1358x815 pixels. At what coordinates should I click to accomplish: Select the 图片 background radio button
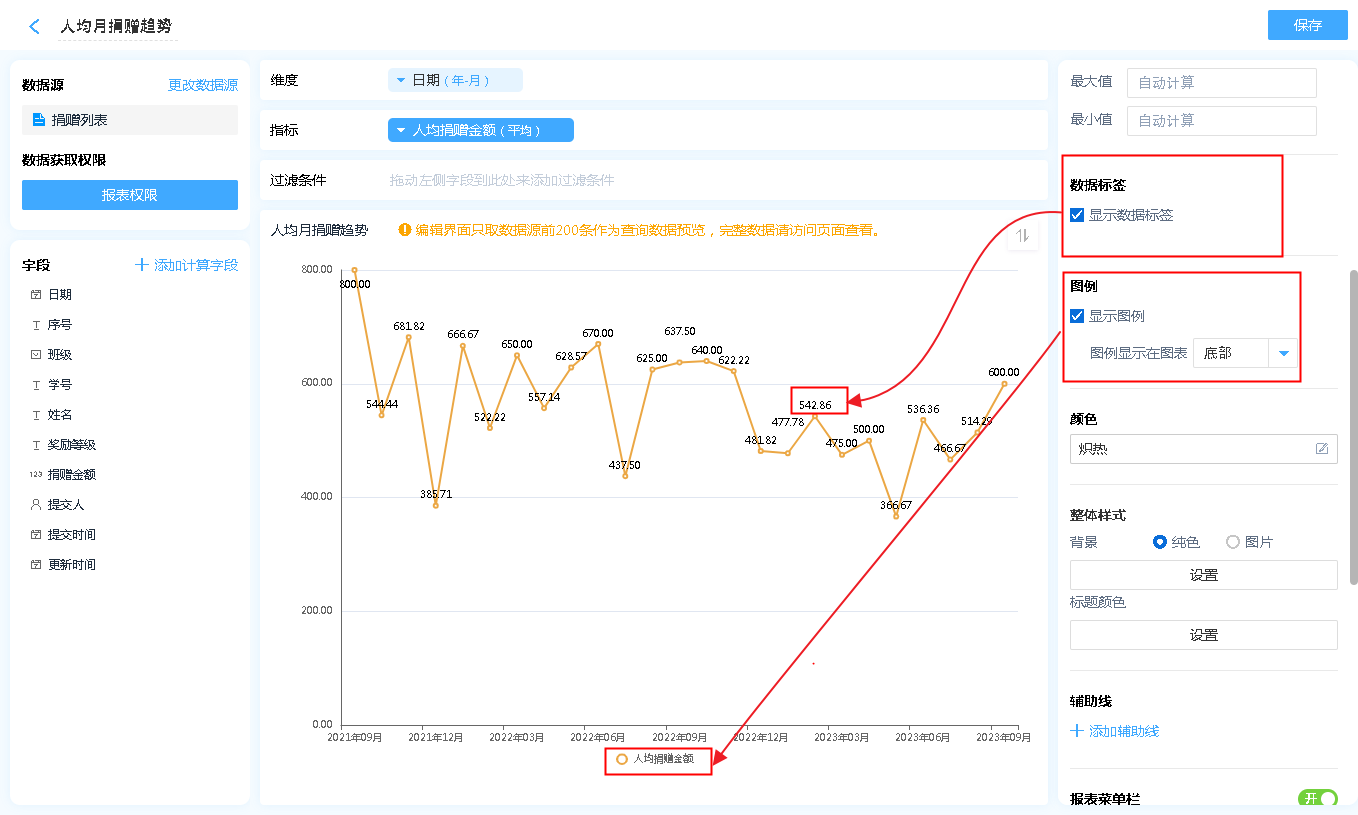1233,542
